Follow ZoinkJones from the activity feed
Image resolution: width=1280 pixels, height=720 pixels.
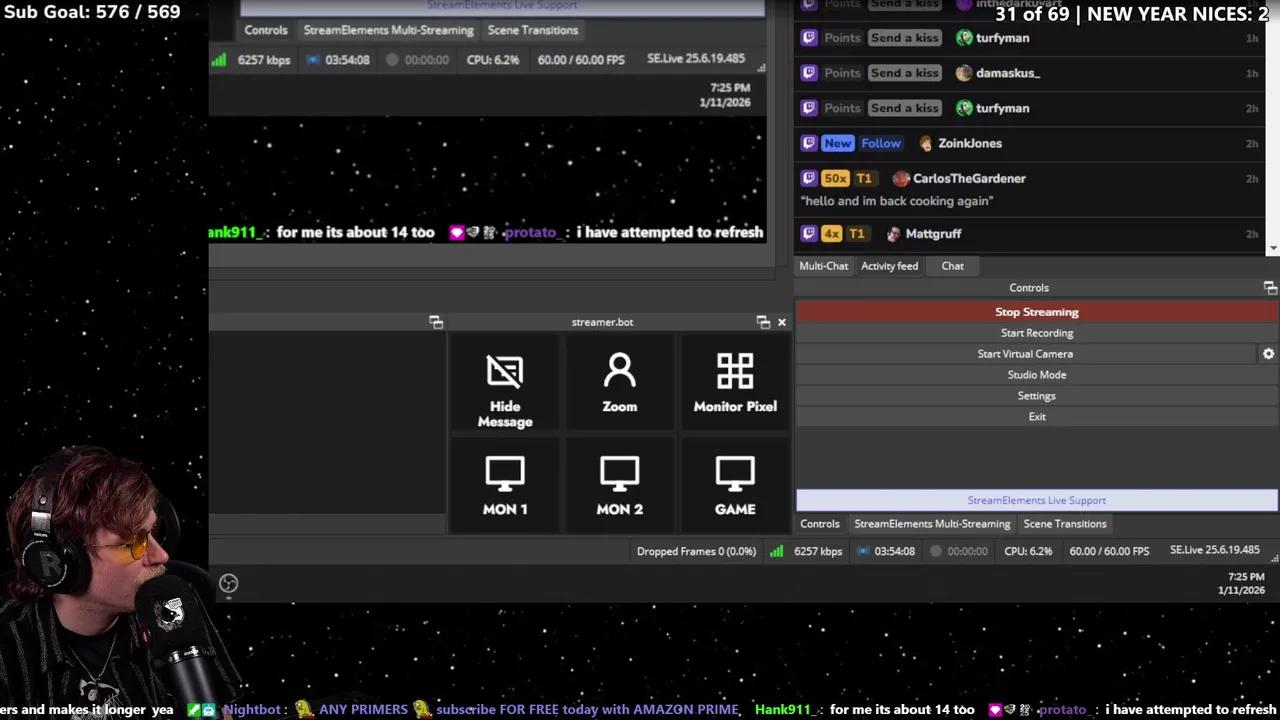(880, 143)
